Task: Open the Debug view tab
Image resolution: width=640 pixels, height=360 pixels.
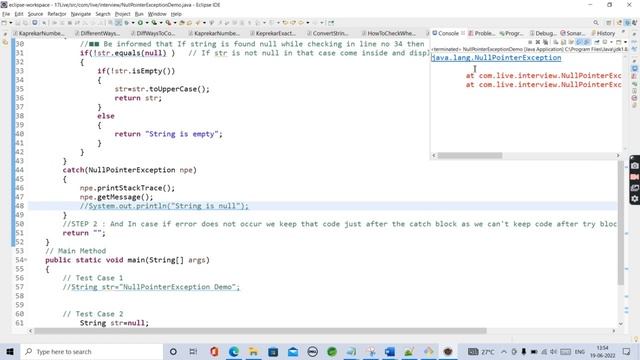Action: [x=543, y=33]
